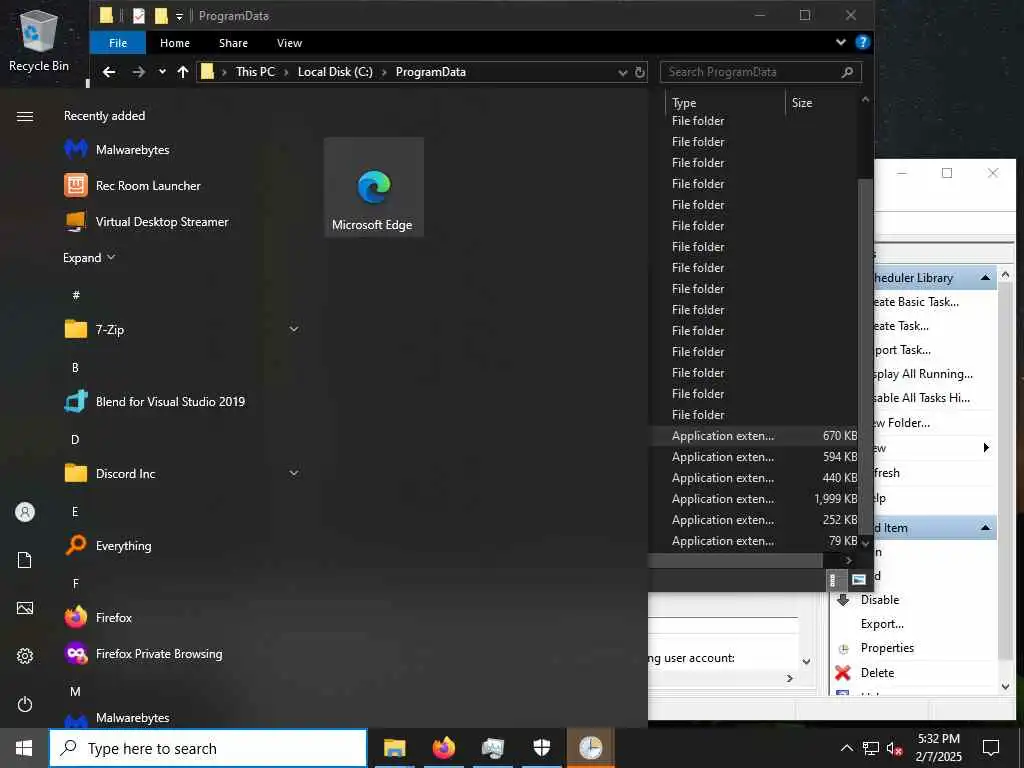Click the user account icon
The width and height of the screenshot is (1024, 768).
(x=25, y=511)
